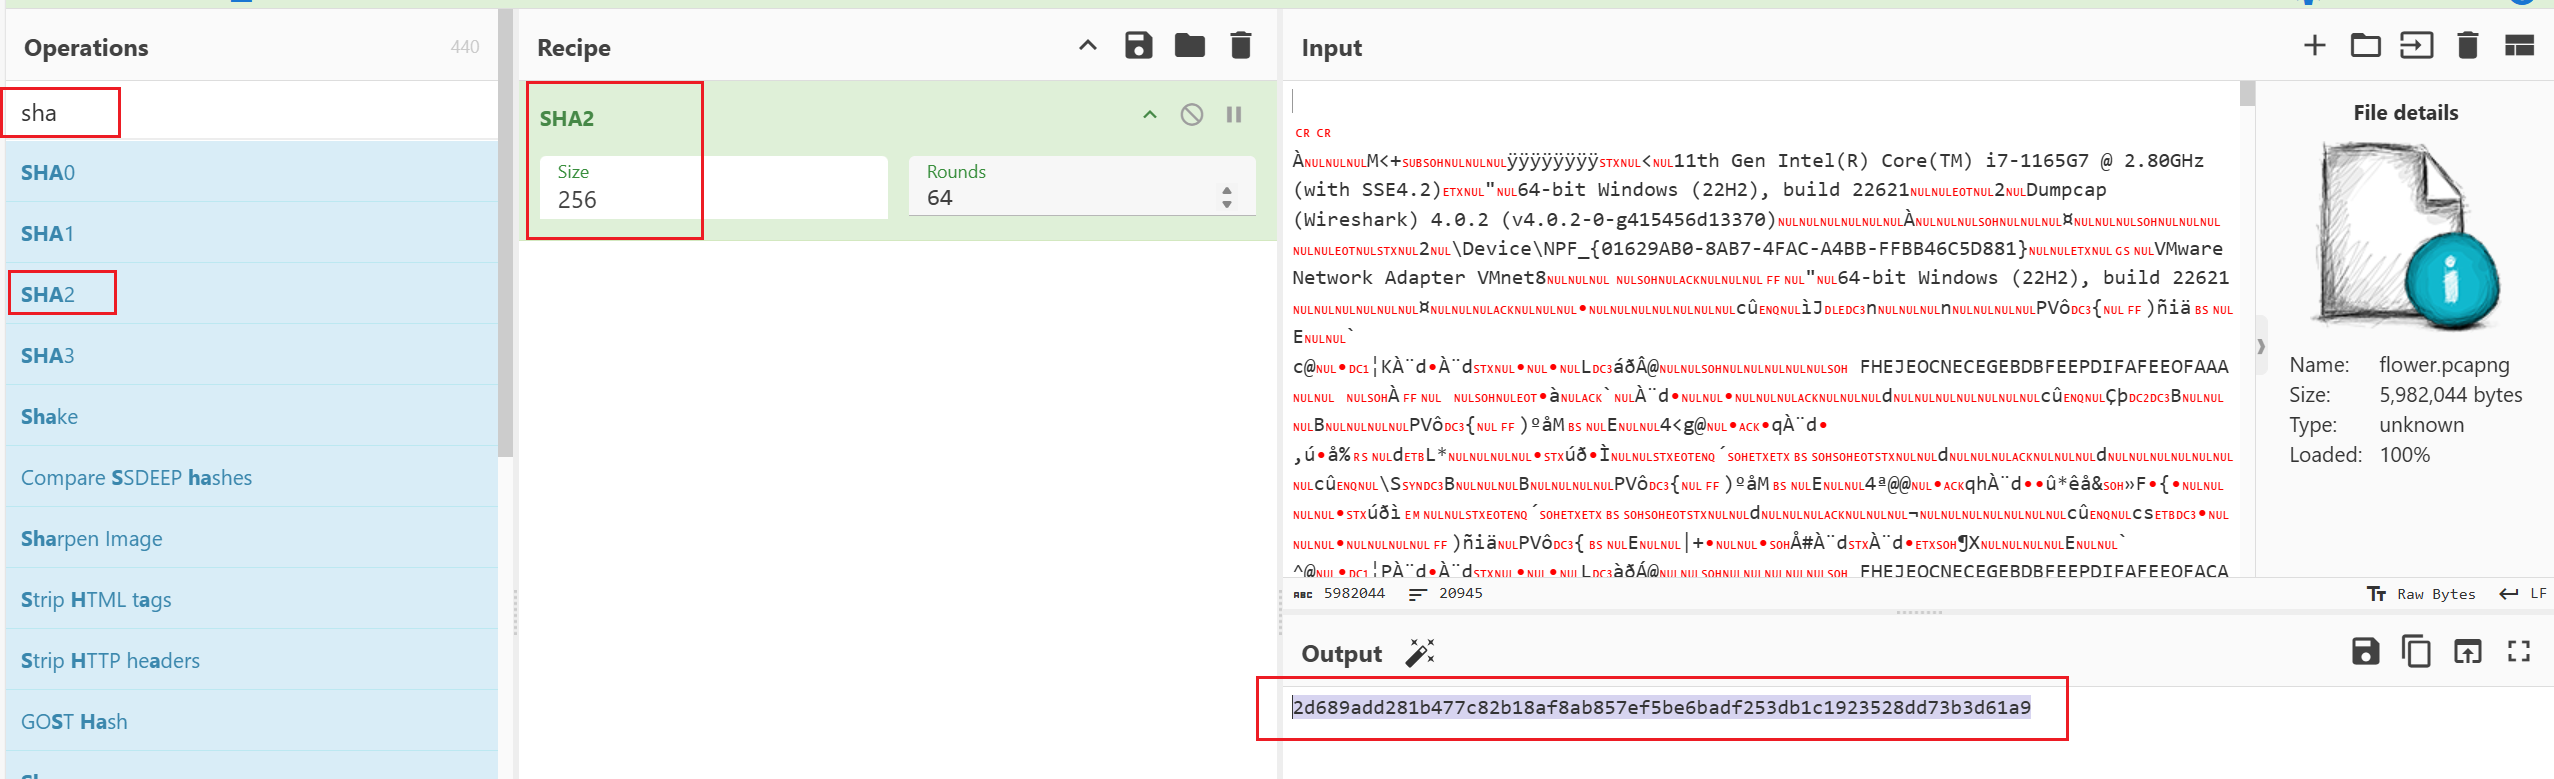This screenshot has height=779, width=2554.
Task: Open file as input icon
Action: click(2416, 46)
